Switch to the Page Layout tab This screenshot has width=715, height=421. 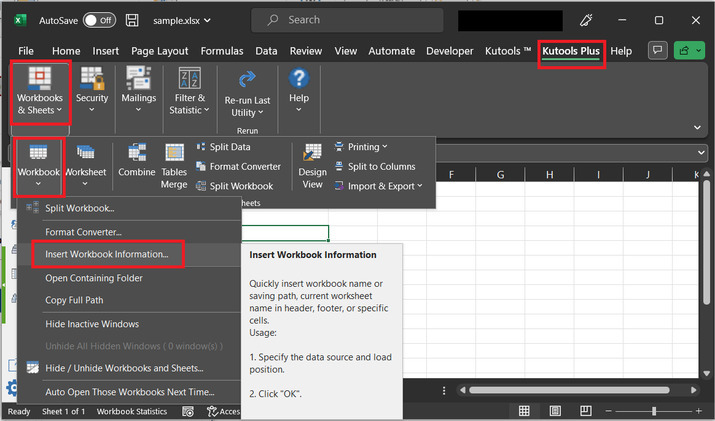pos(160,51)
